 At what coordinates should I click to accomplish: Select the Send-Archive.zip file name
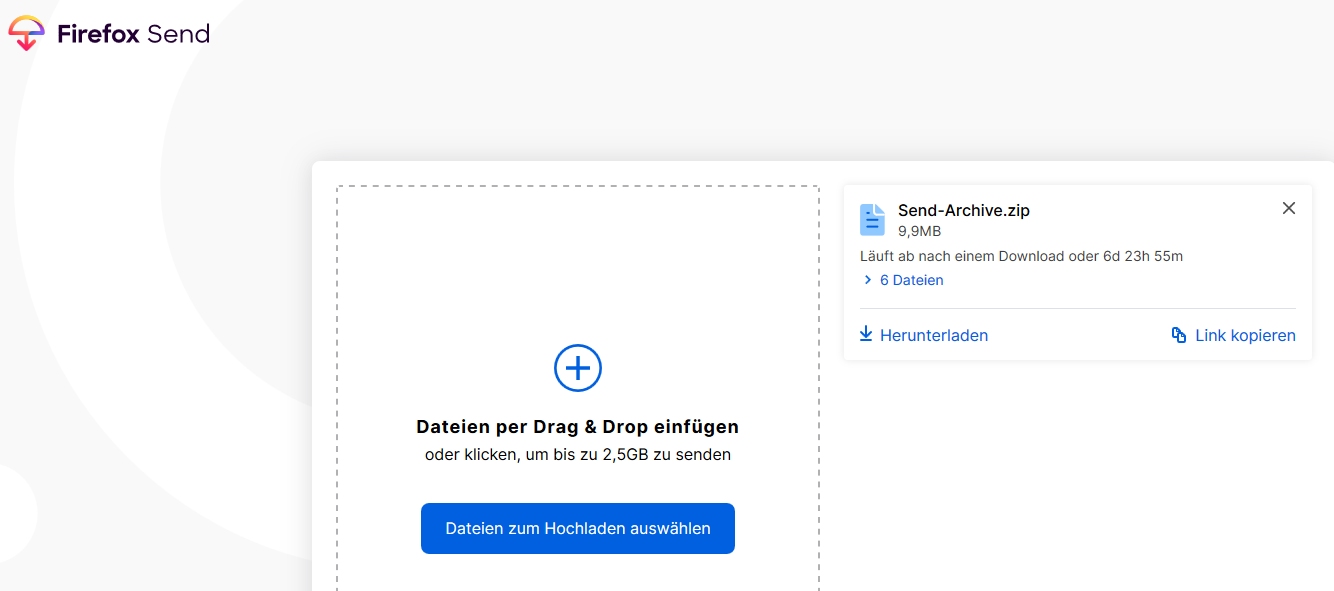click(x=964, y=210)
